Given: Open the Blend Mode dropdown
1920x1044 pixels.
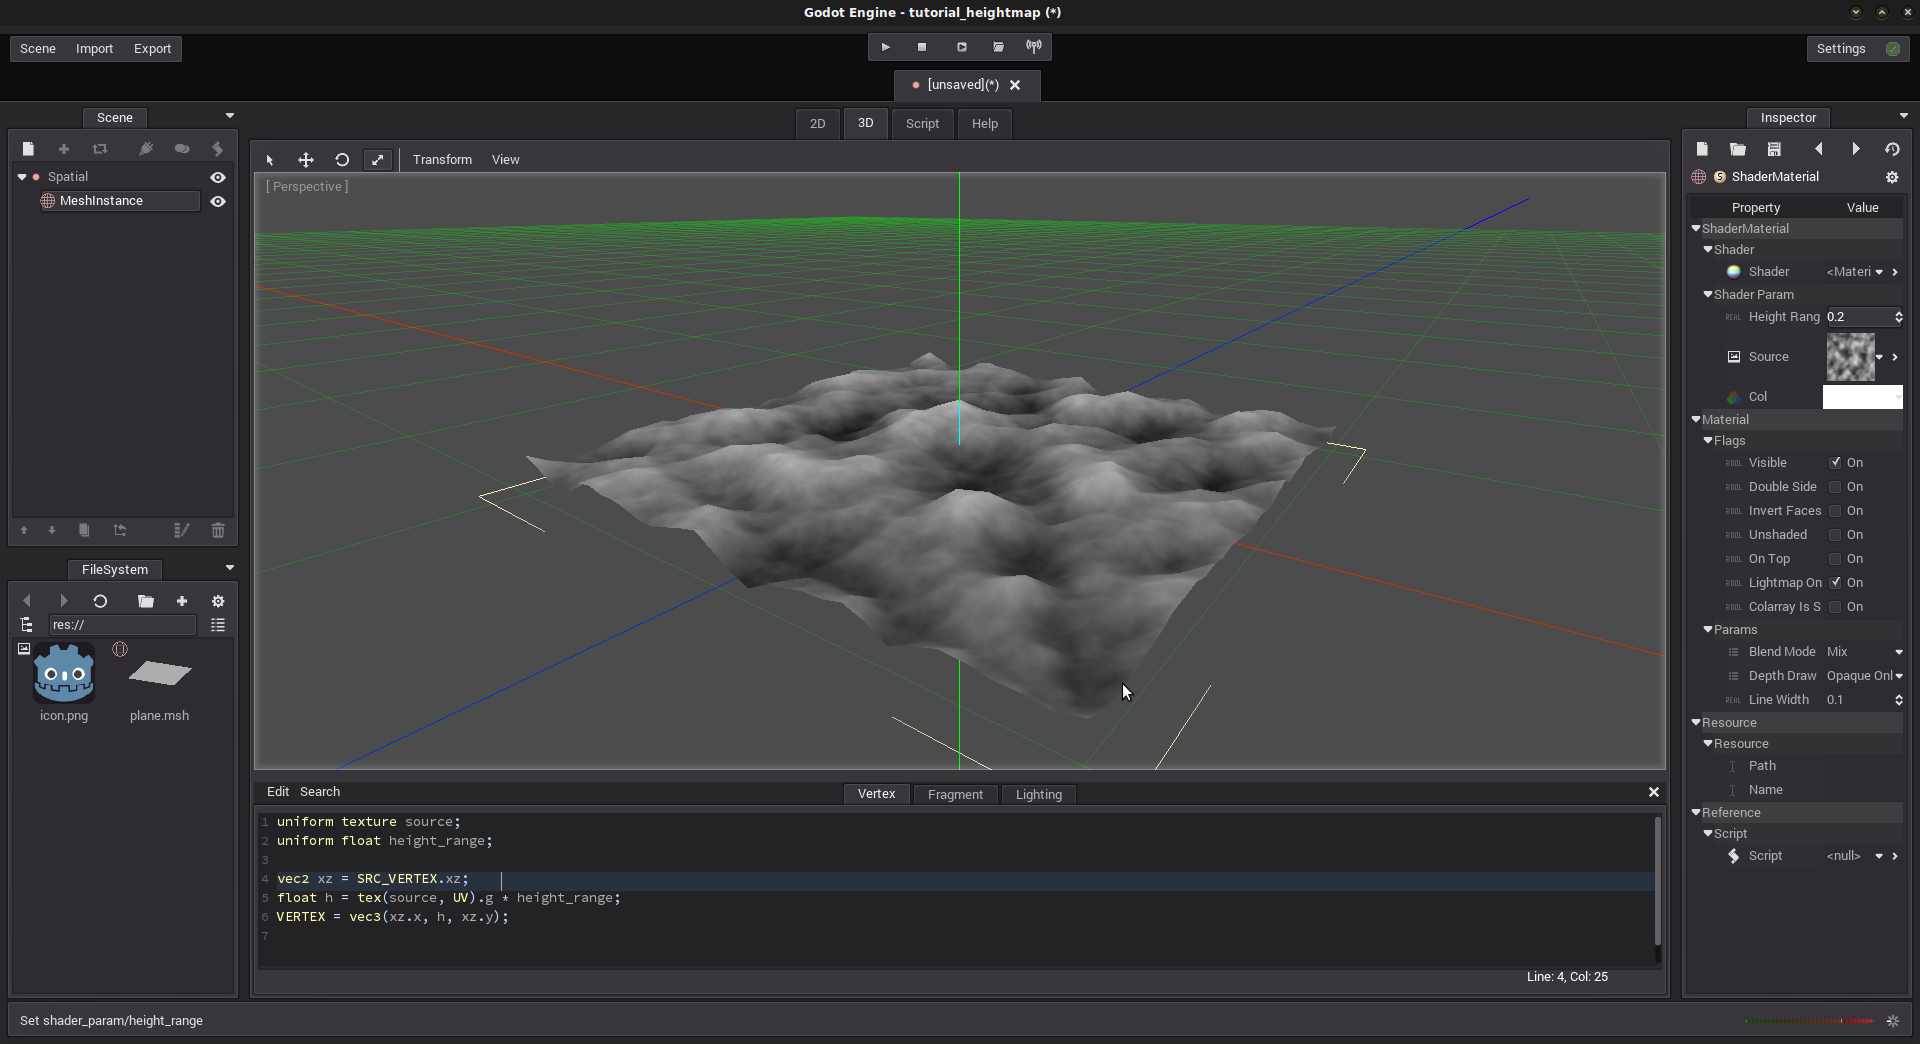Looking at the screenshot, I should tap(1864, 652).
